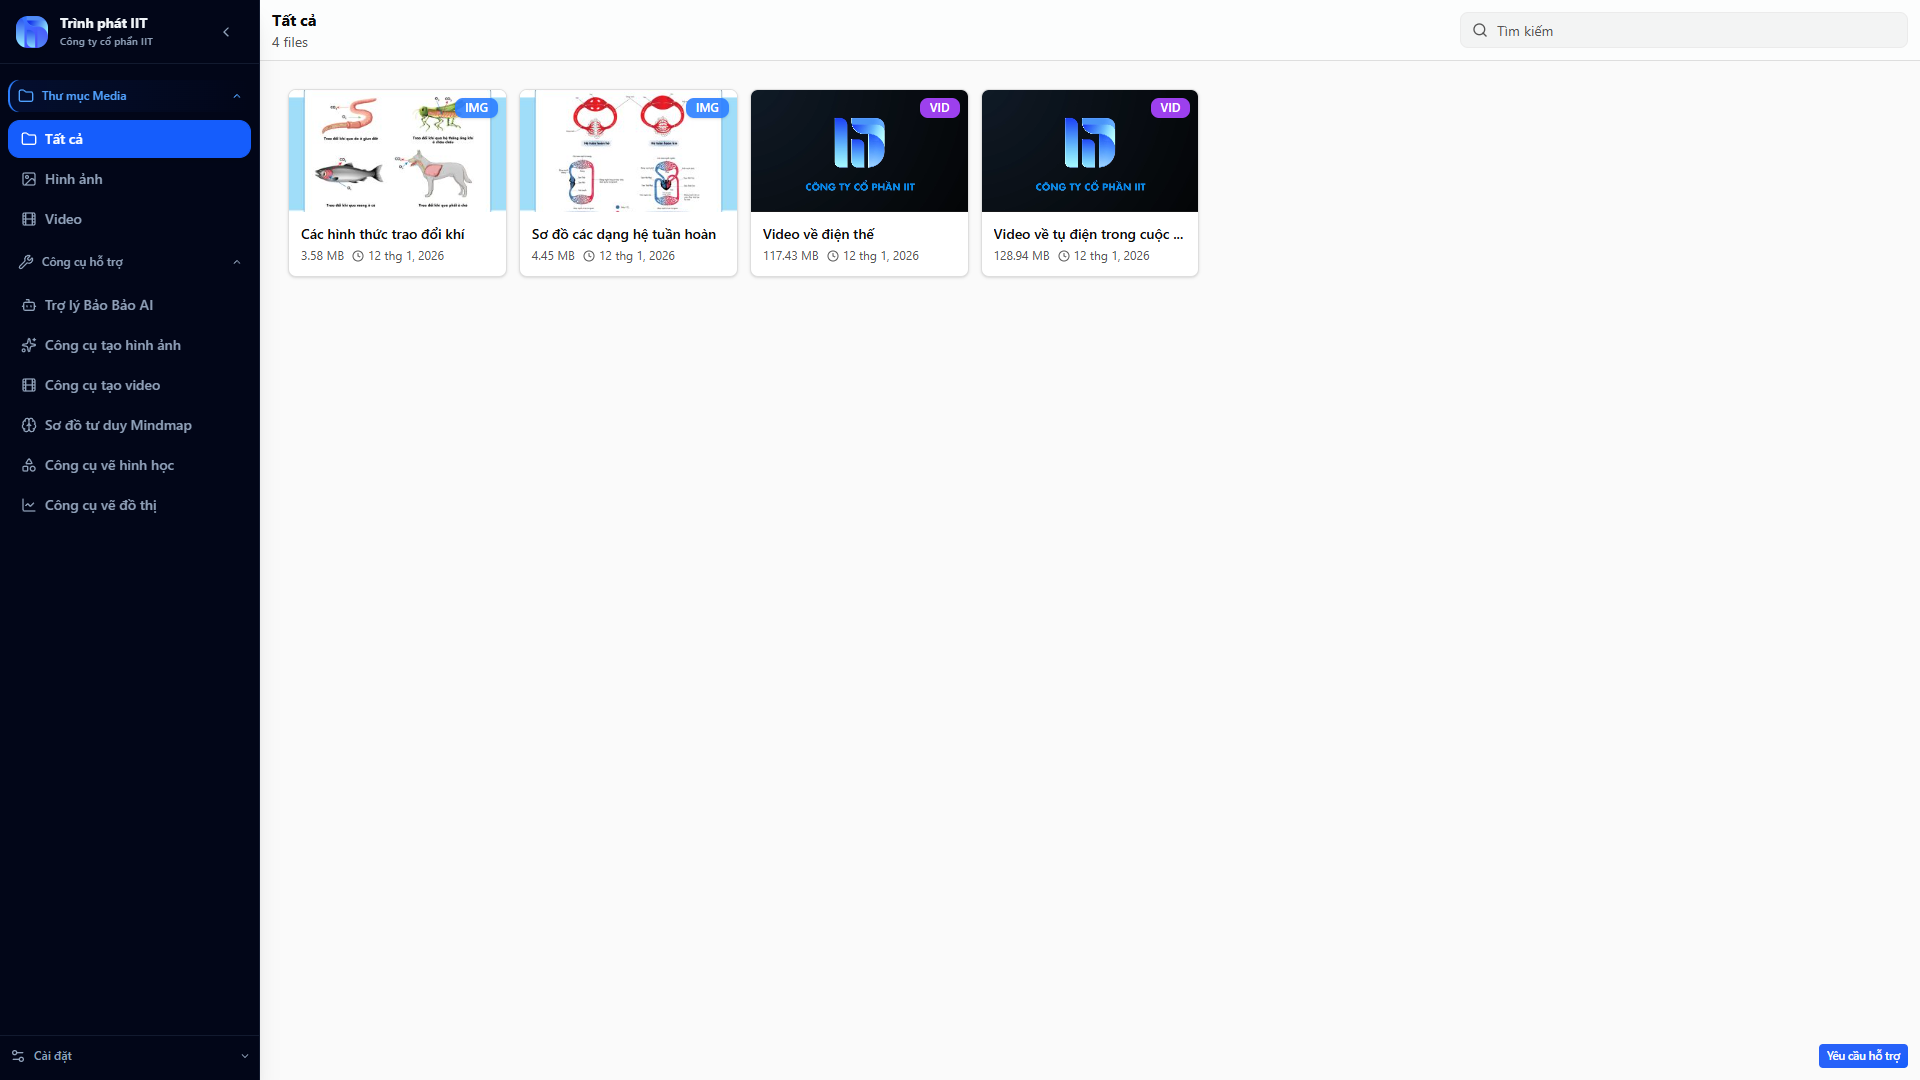The width and height of the screenshot is (1920, 1080).
Task: Select the Tất cả menu item
Action: [129, 139]
